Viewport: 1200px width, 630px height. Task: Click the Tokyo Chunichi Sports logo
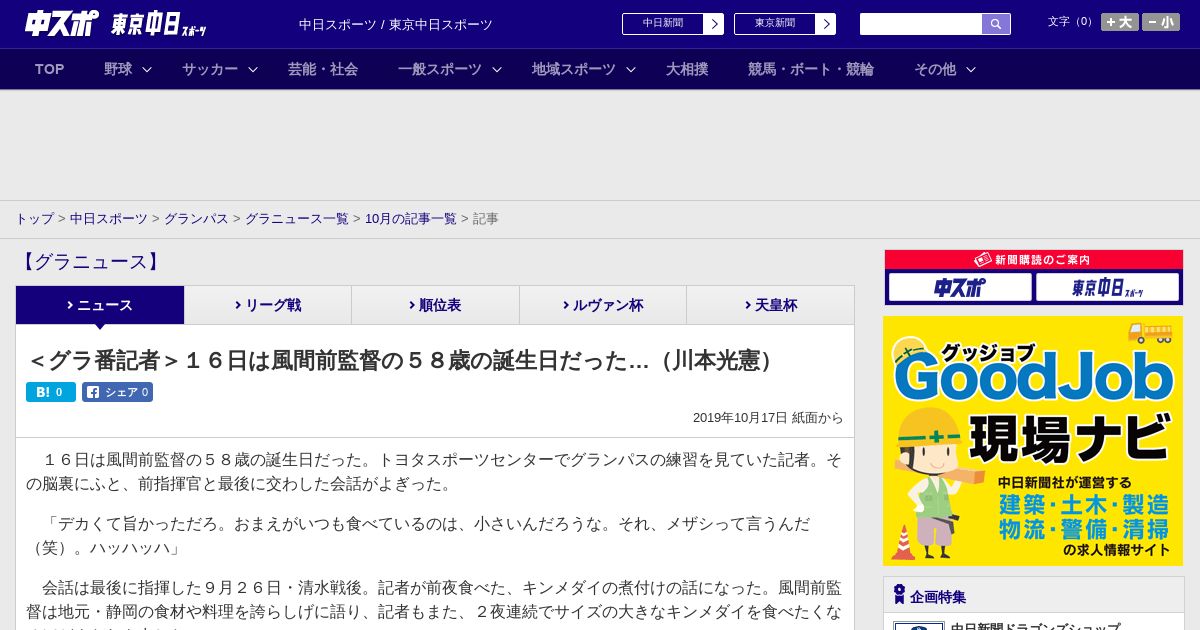click(159, 25)
